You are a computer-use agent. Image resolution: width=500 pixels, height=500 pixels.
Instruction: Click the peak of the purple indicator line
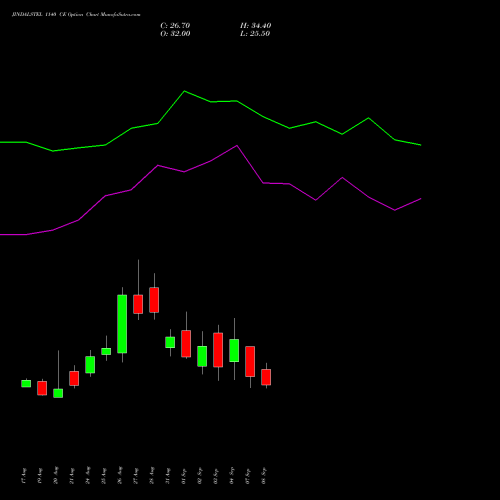click(x=237, y=146)
